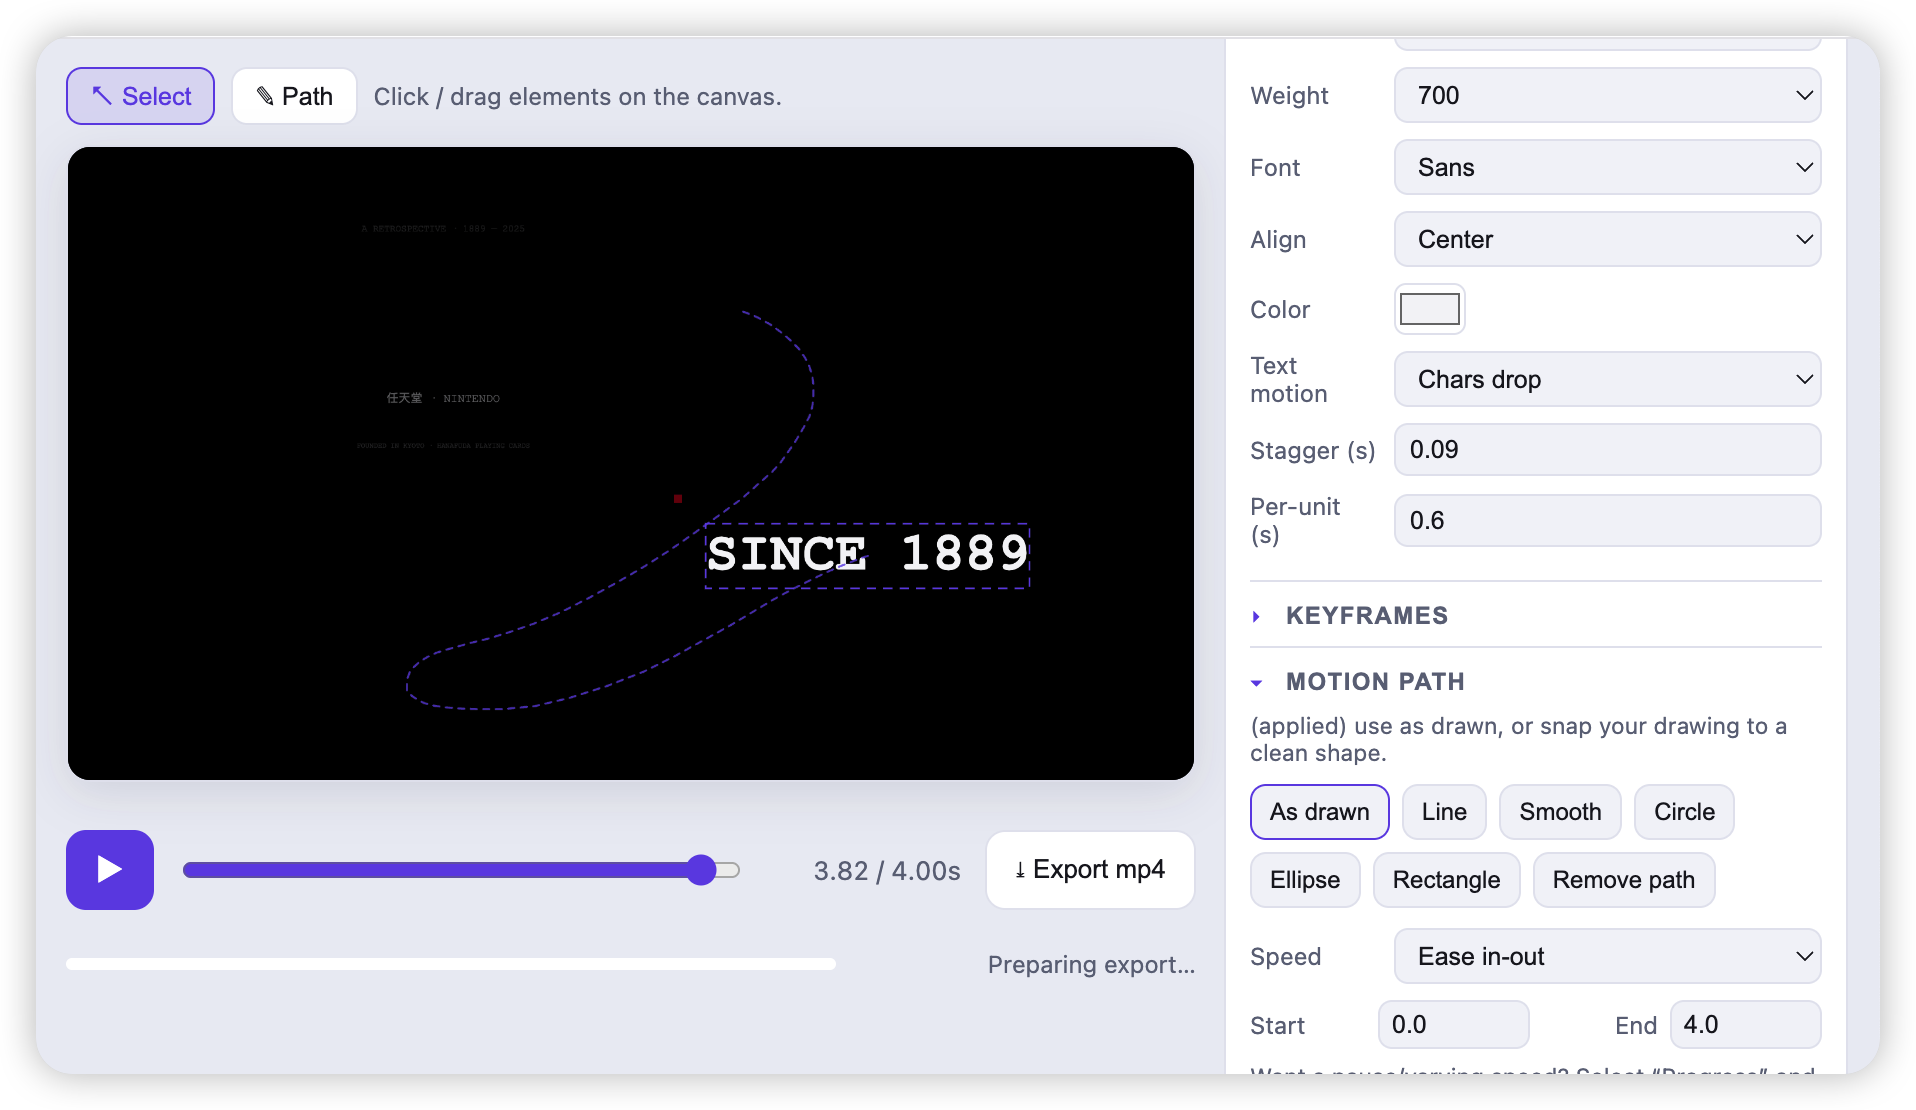Snap the path to a Line

[x=1444, y=811]
